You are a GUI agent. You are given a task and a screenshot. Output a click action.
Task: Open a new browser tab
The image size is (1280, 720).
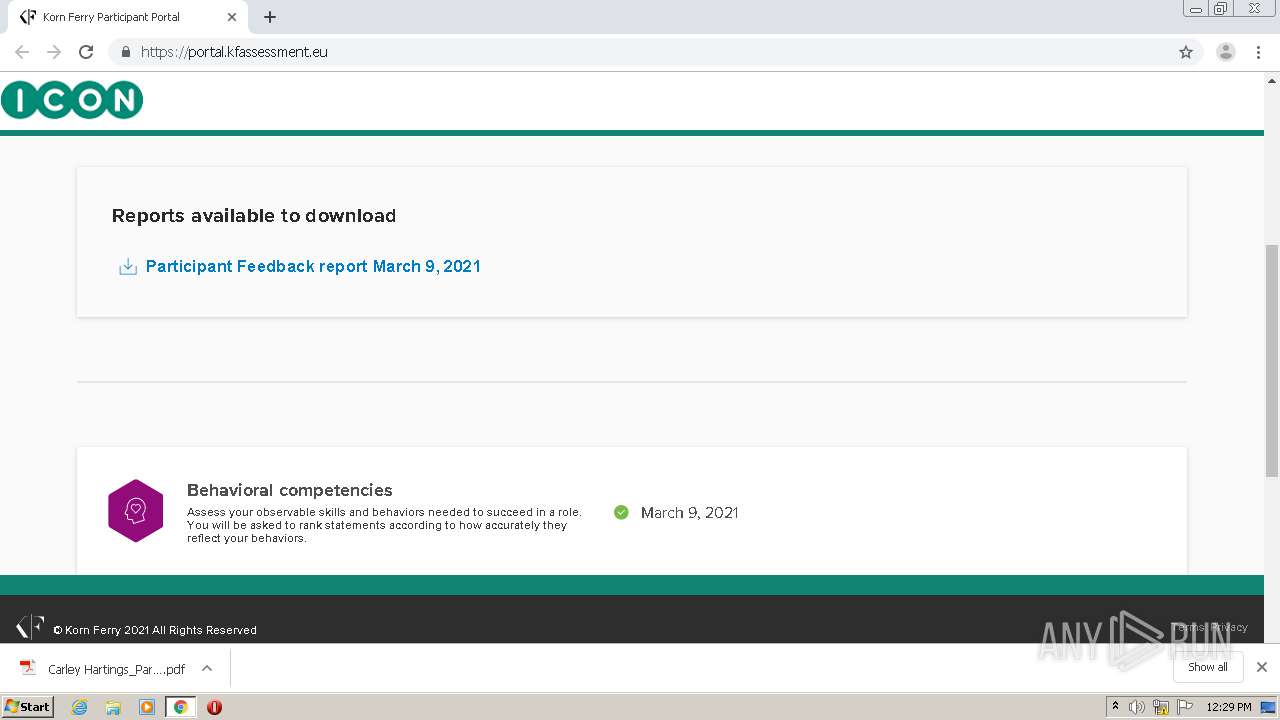point(270,17)
